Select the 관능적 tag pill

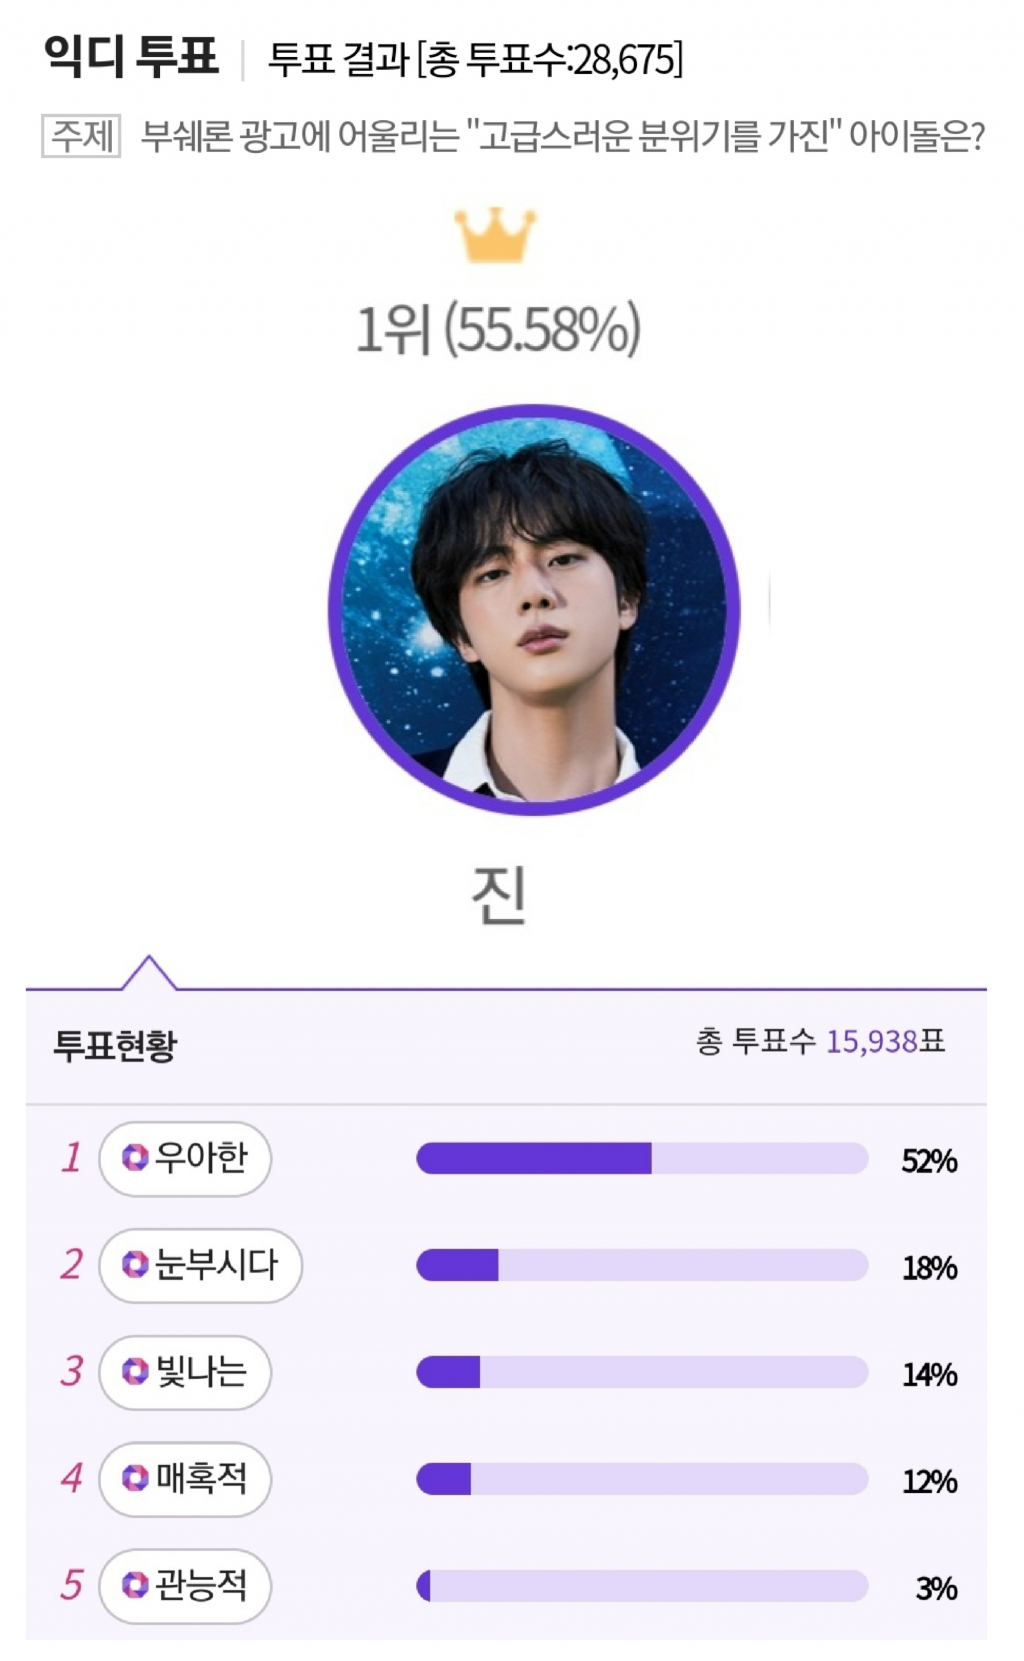(185, 1585)
